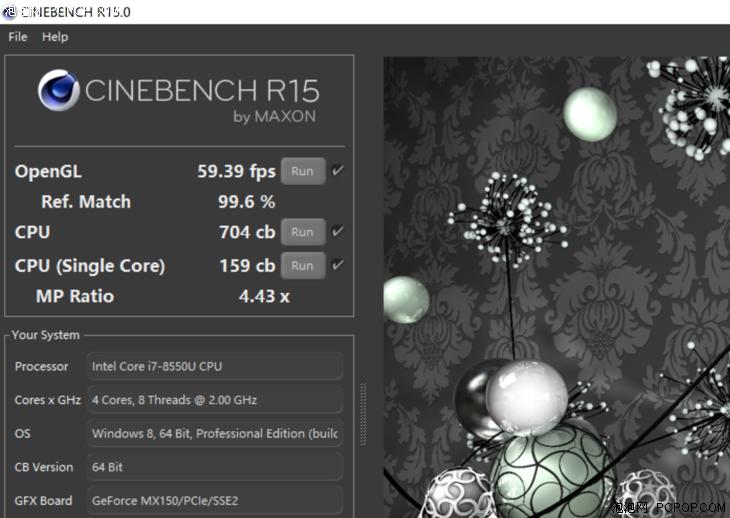Click the Cinebench sphere logo icon

coord(59,91)
